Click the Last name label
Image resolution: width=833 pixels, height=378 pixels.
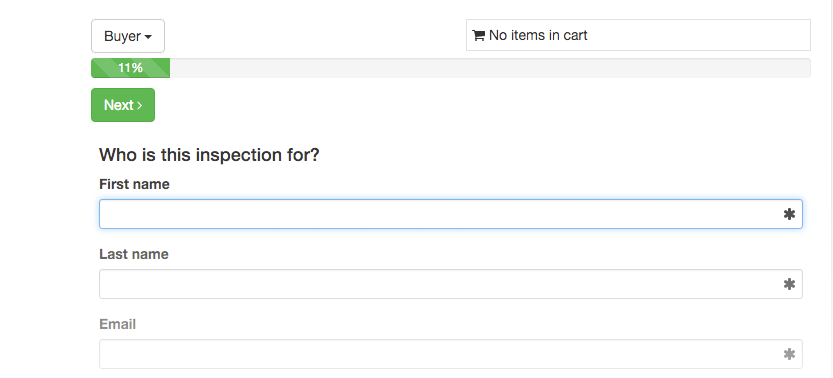click(134, 254)
